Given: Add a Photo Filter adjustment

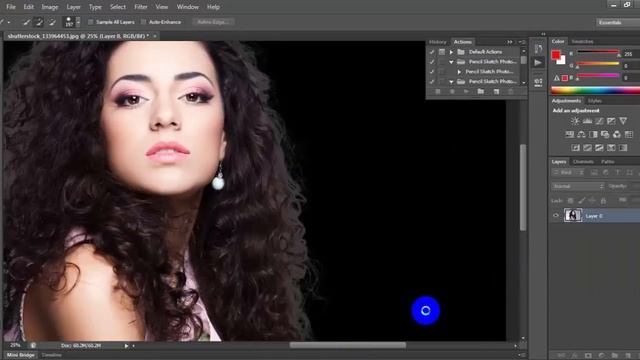Looking at the screenshot, I should click(605, 134).
